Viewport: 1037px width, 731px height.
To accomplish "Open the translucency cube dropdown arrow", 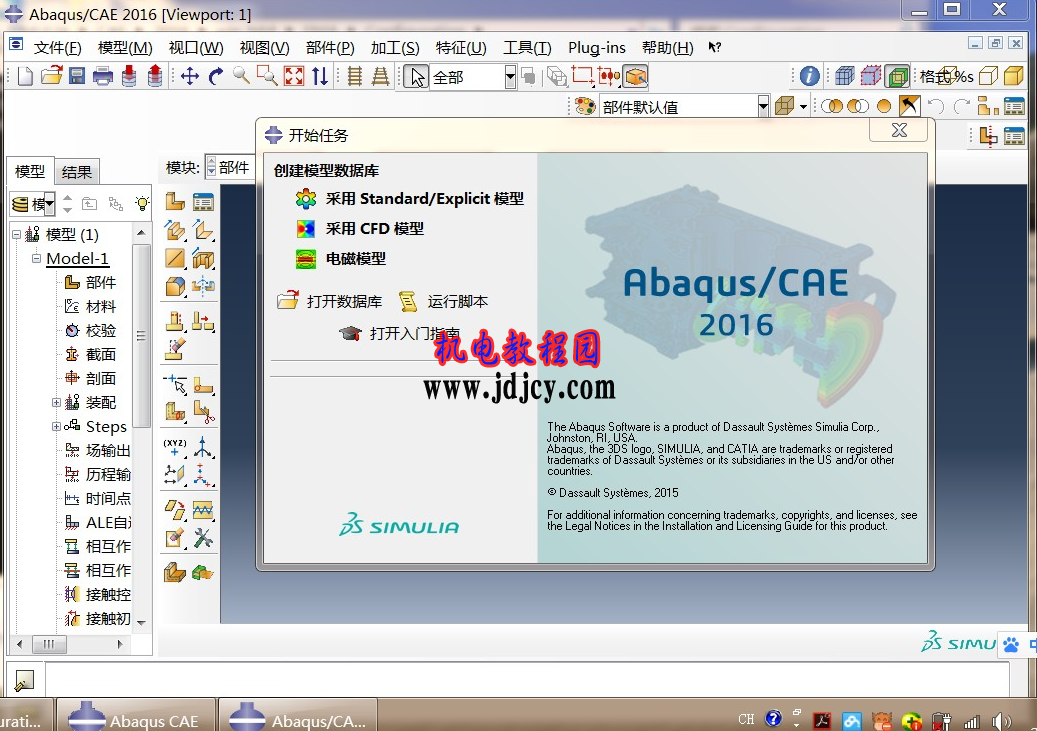I will click(x=803, y=106).
